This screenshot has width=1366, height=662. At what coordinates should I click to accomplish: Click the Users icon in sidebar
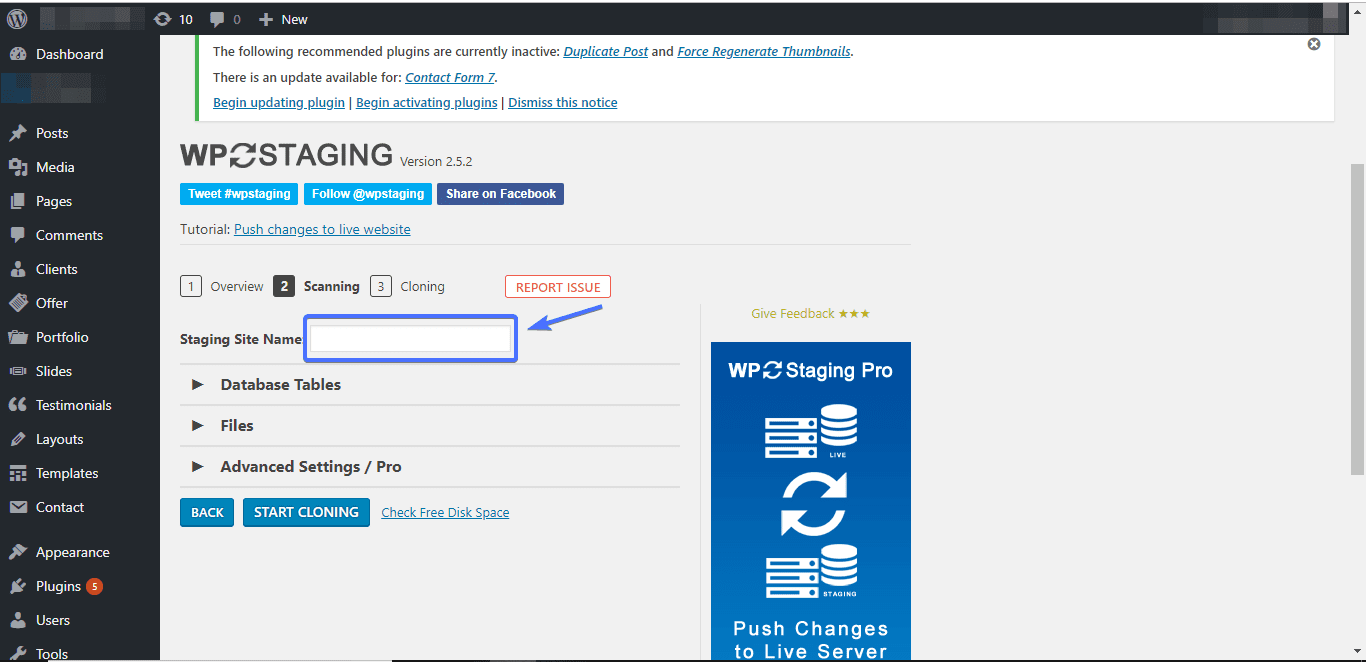(18, 620)
